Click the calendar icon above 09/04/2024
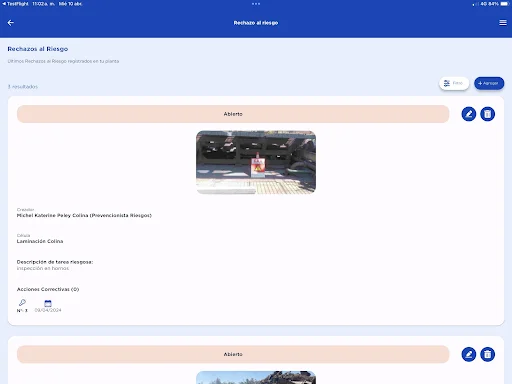512x384 pixels. (48, 303)
